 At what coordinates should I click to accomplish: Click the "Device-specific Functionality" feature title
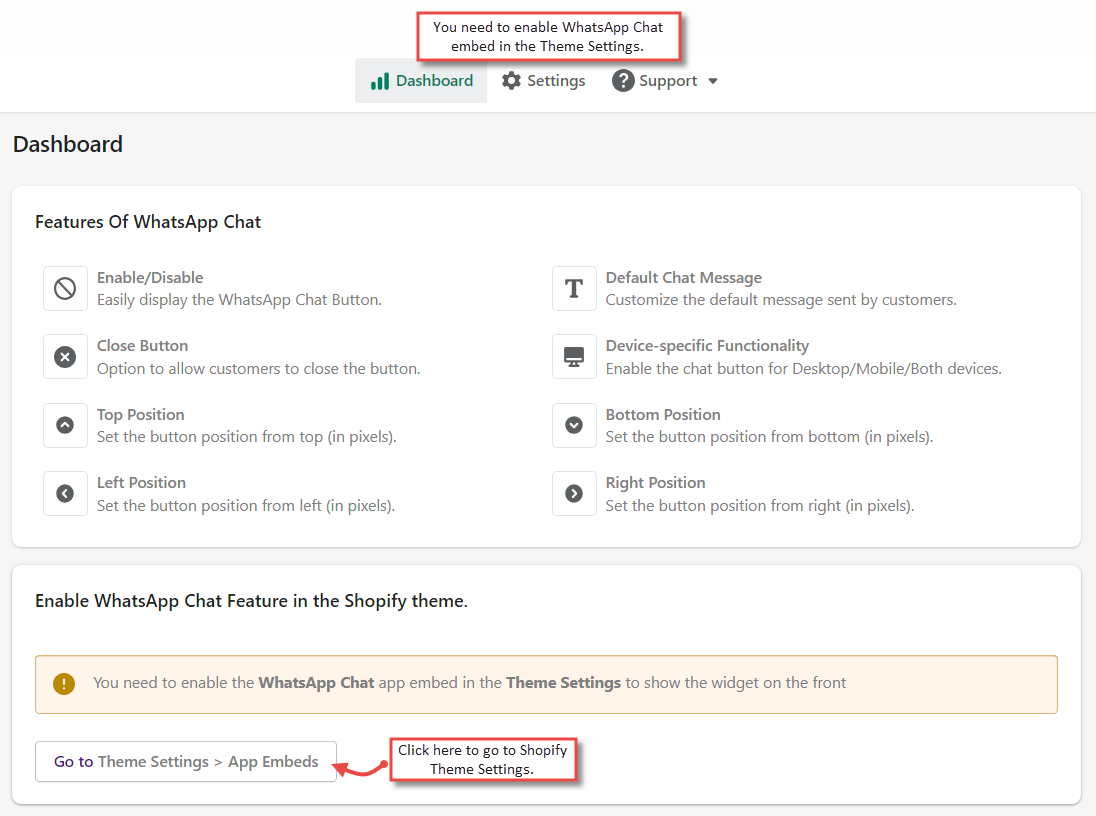(x=707, y=345)
